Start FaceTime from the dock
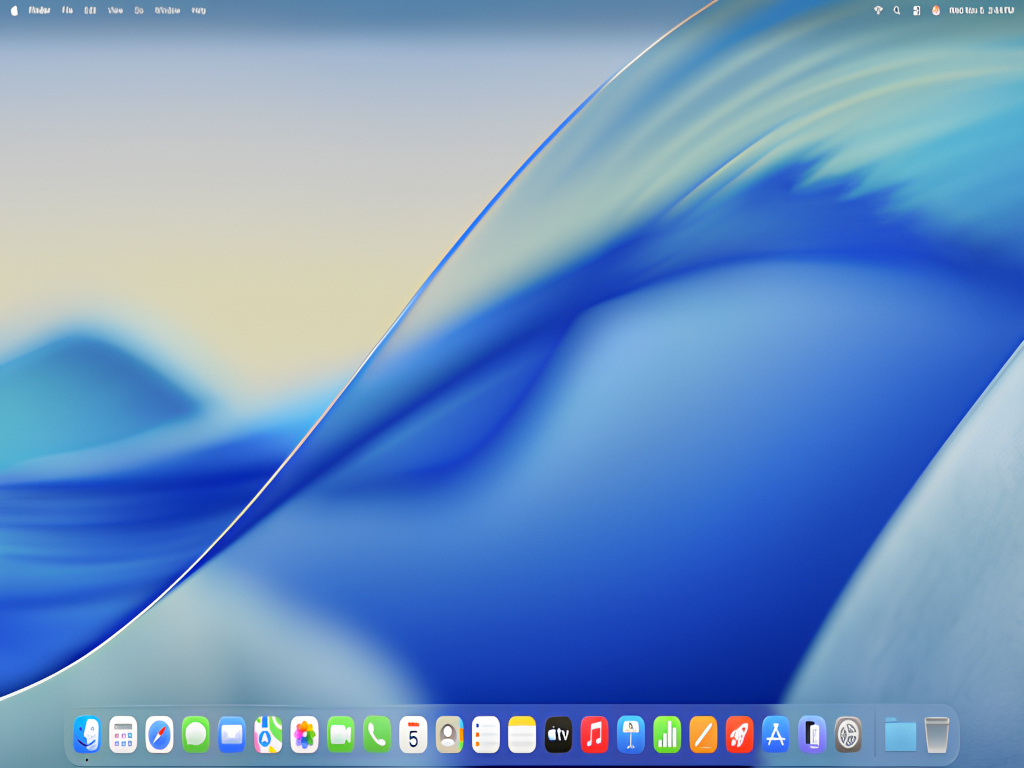 (x=341, y=735)
